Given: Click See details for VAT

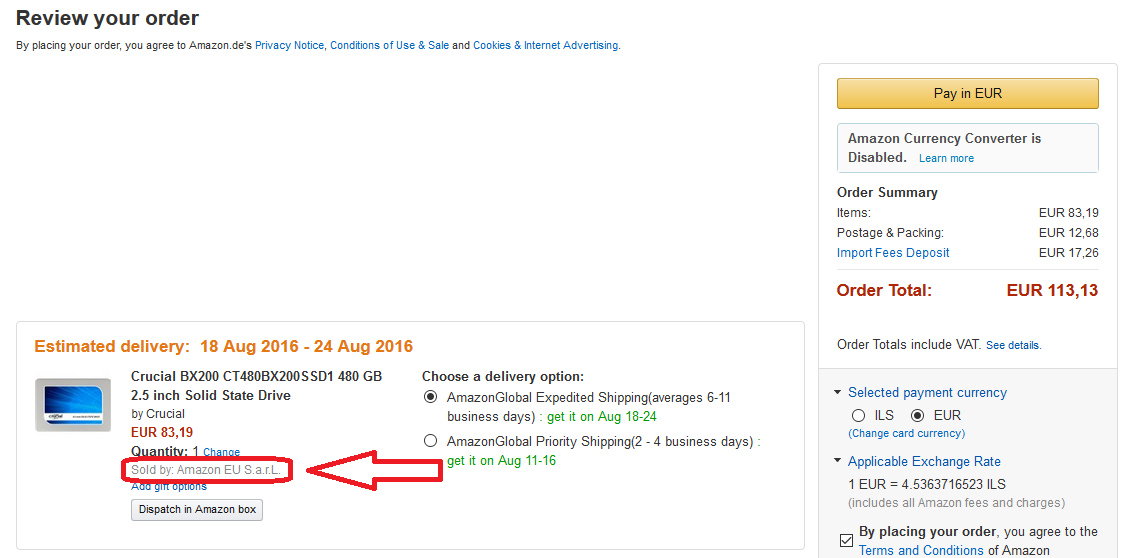Looking at the screenshot, I should 1012,345.
